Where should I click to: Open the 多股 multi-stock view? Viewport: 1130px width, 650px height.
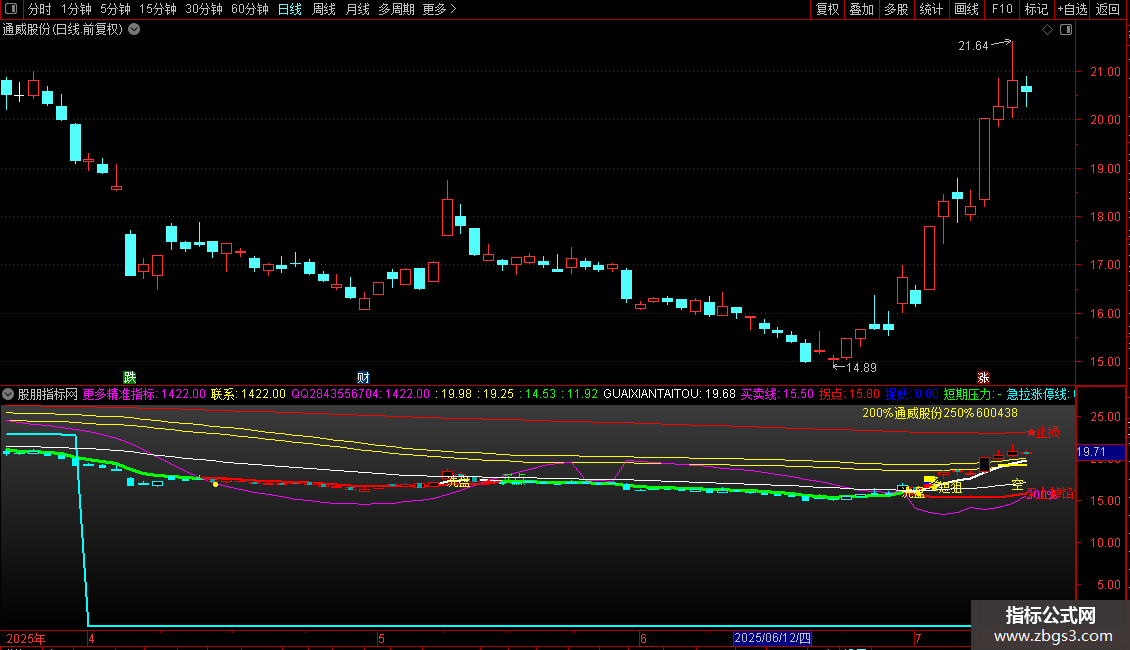[x=896, y=9]
